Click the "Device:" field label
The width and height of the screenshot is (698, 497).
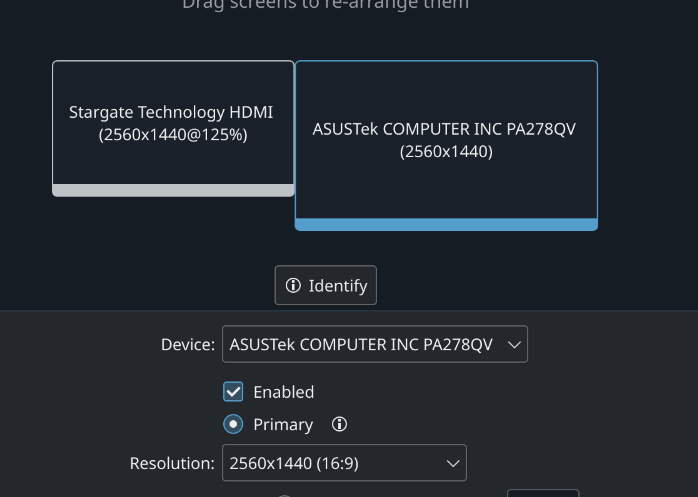[x=187, y=344]
